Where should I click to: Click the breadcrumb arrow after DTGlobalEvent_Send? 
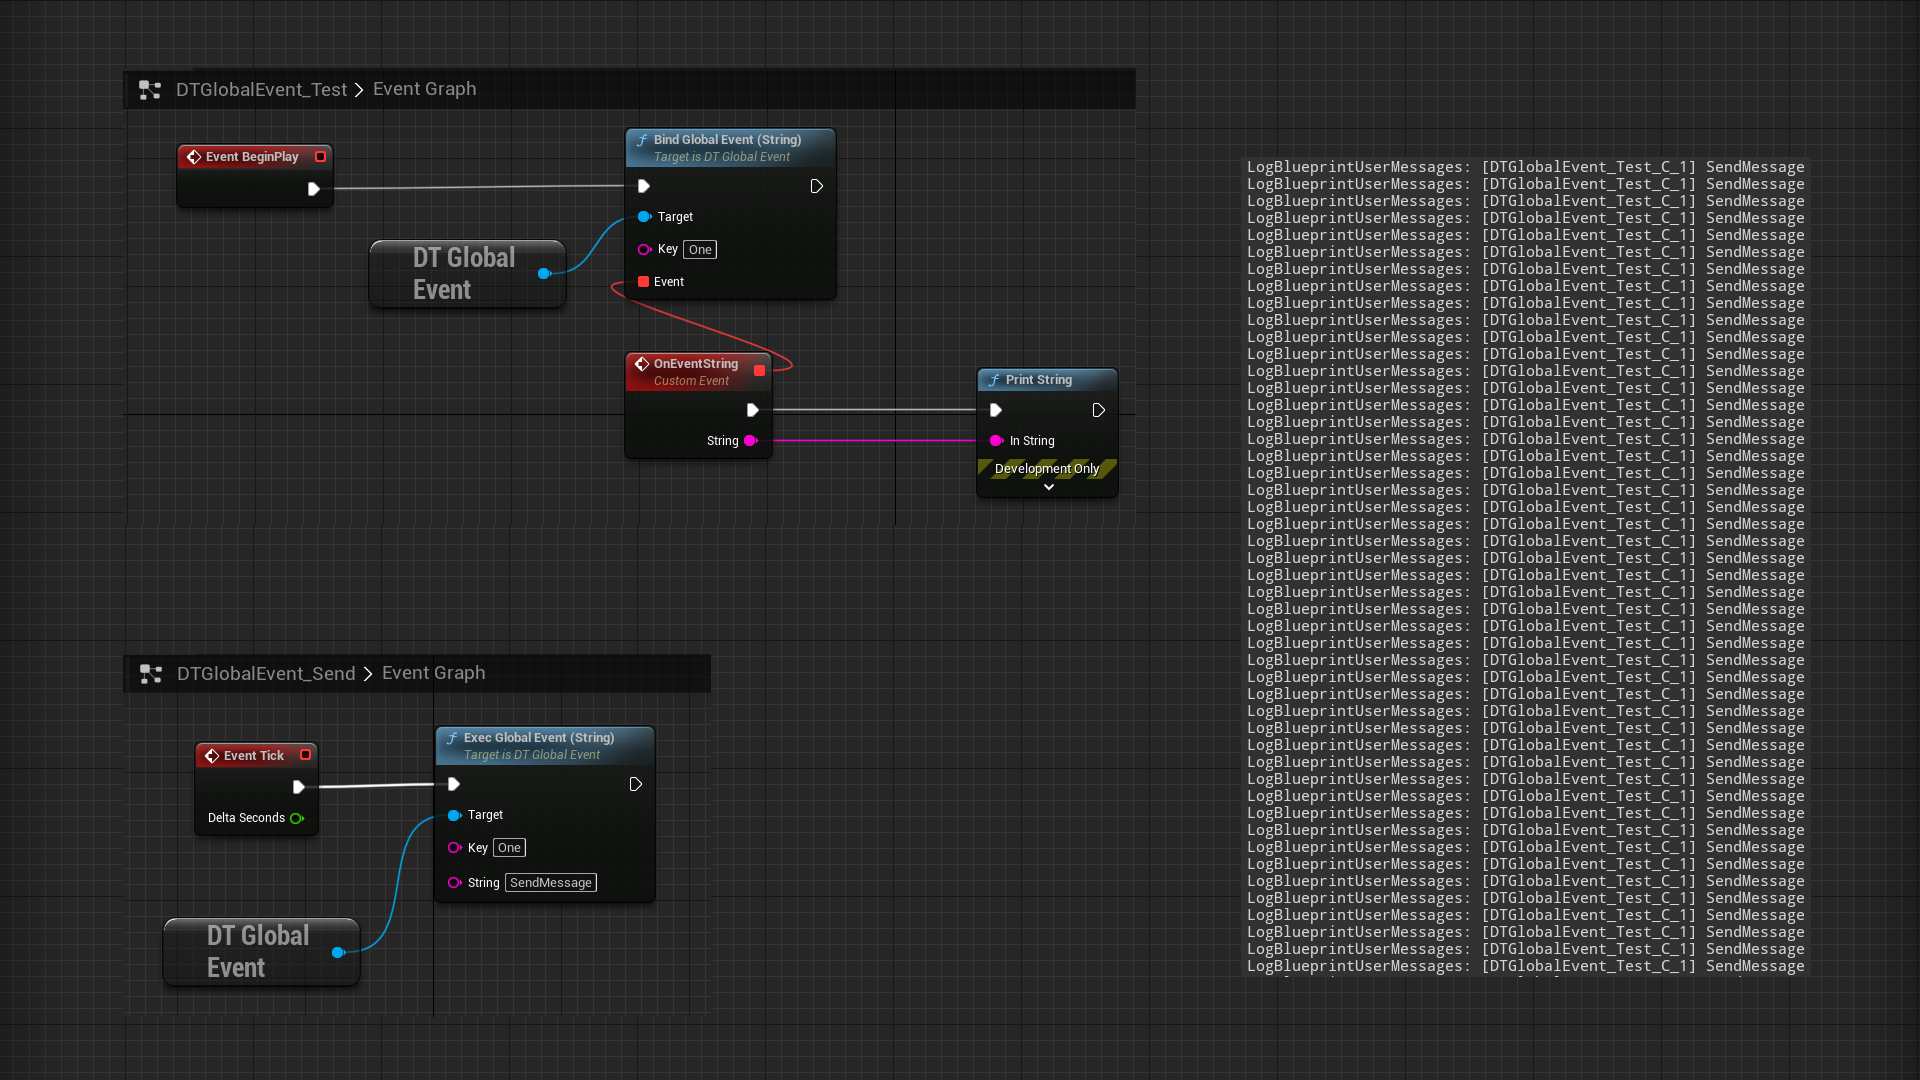pos(368,674)
